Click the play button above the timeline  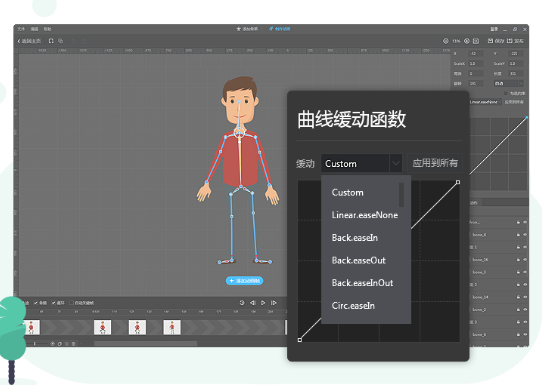(x=263, y=303)
